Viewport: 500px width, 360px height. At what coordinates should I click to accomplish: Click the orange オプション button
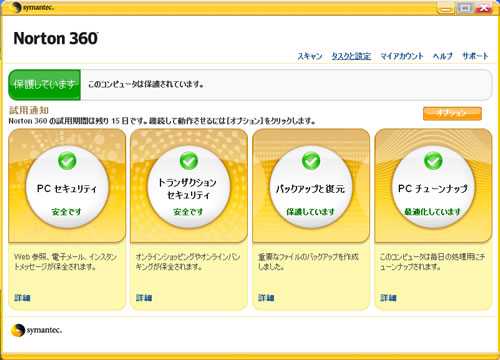[452, 113]
